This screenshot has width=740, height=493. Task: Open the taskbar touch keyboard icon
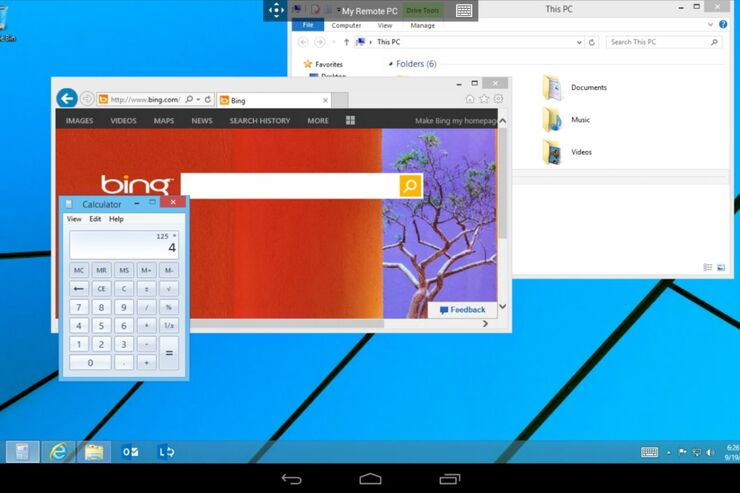[x=649, y=452]
